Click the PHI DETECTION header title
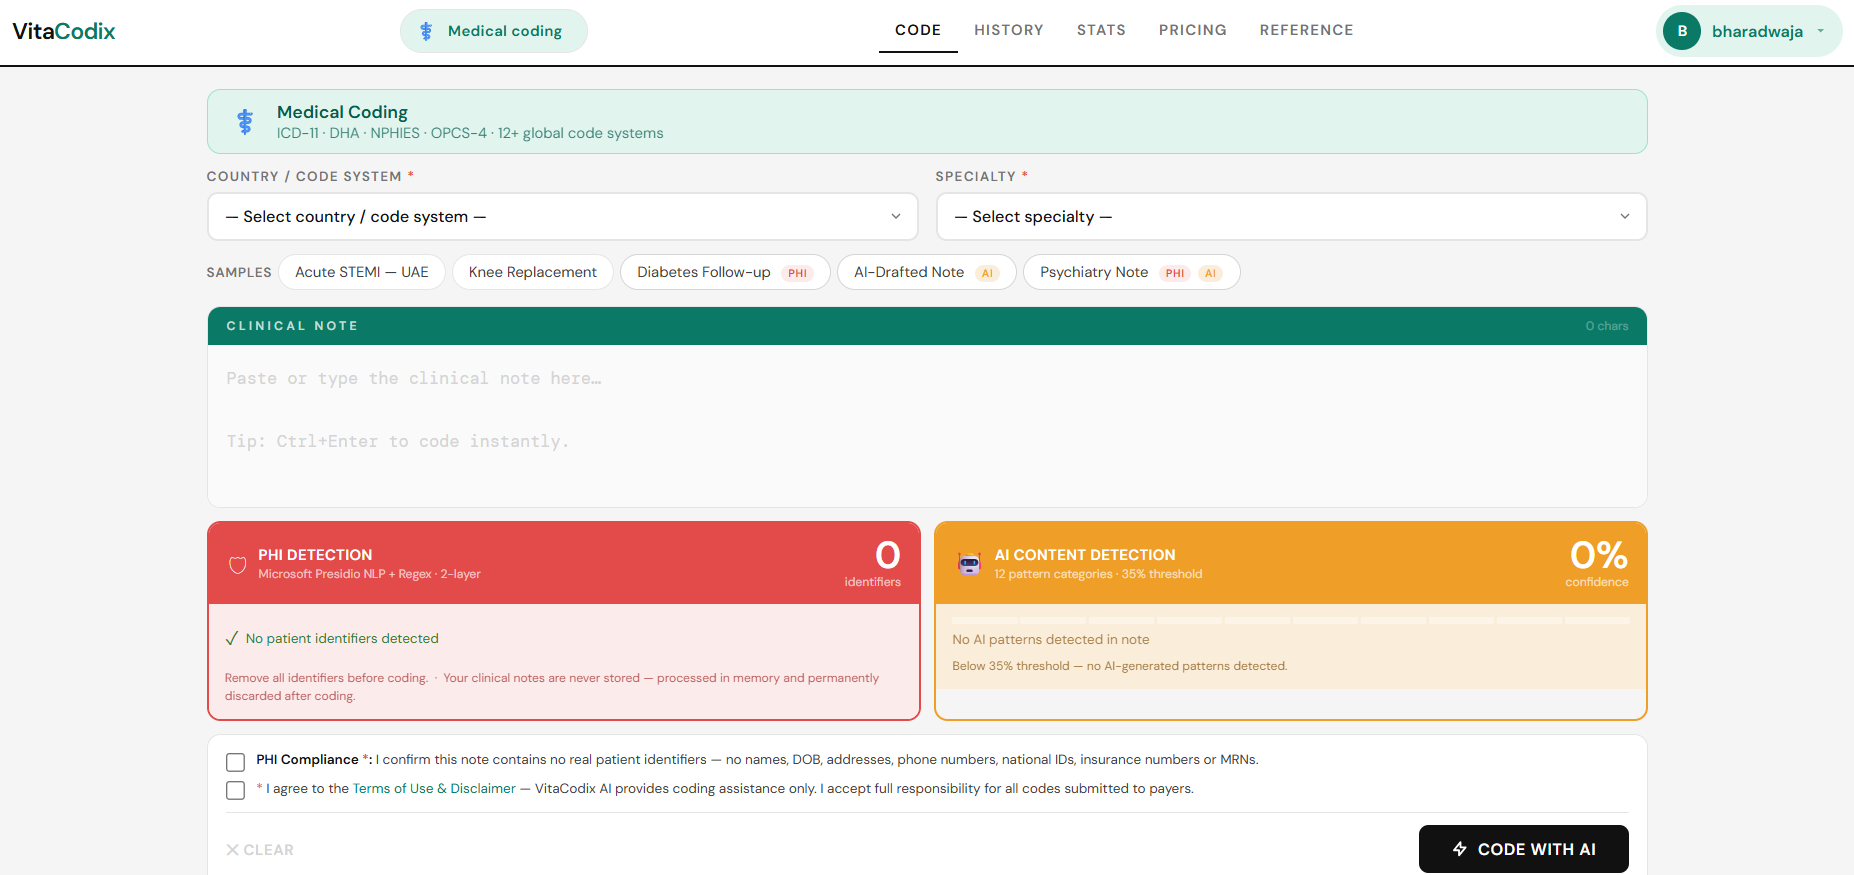This screenshot has height=875, width=1854. pos(315,555)
